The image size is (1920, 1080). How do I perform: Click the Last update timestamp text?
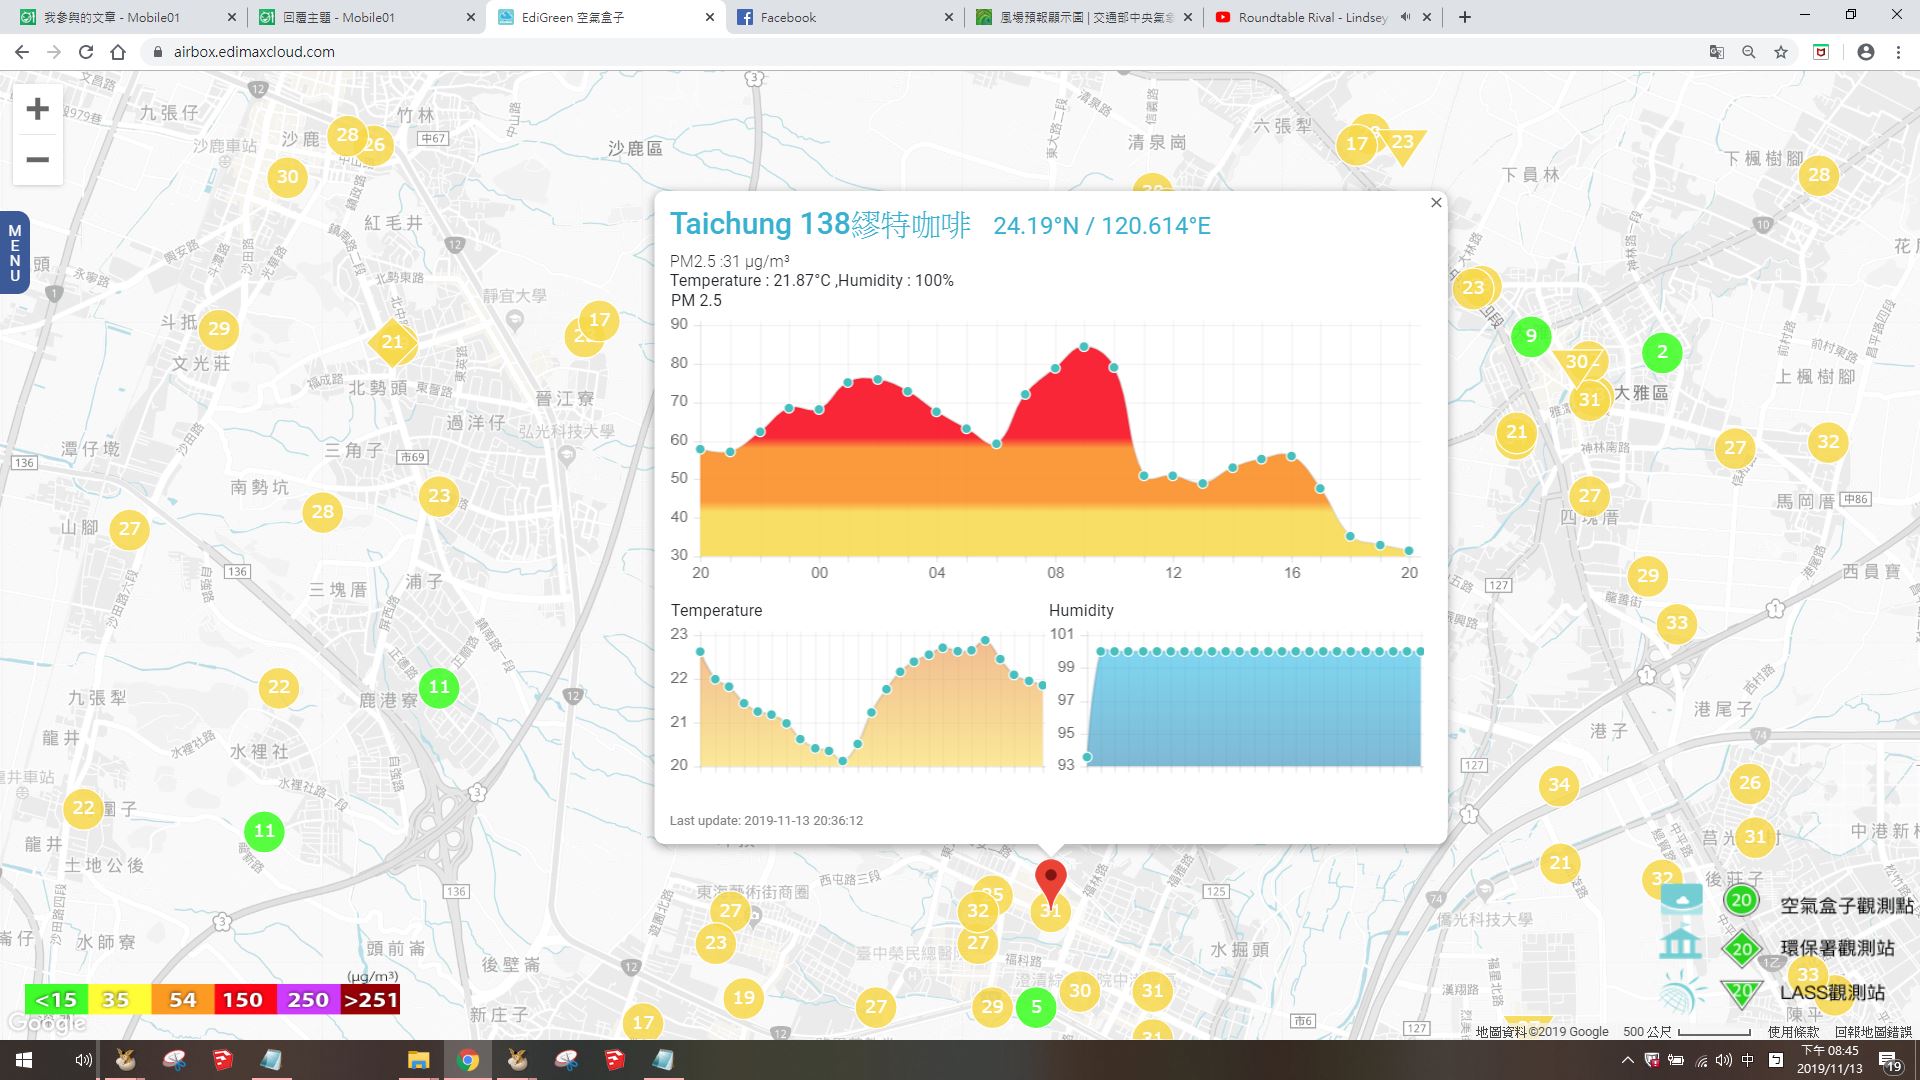coord(766,820)
